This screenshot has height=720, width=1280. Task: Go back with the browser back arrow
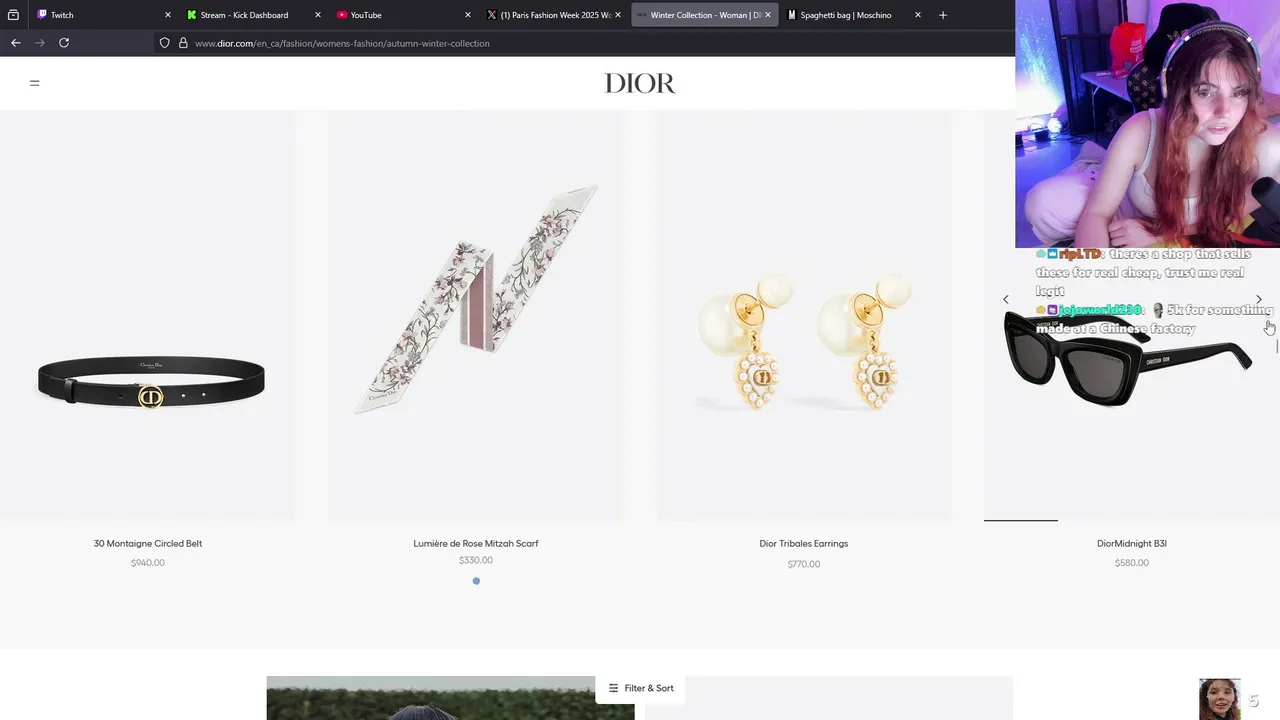click(15, 43)
